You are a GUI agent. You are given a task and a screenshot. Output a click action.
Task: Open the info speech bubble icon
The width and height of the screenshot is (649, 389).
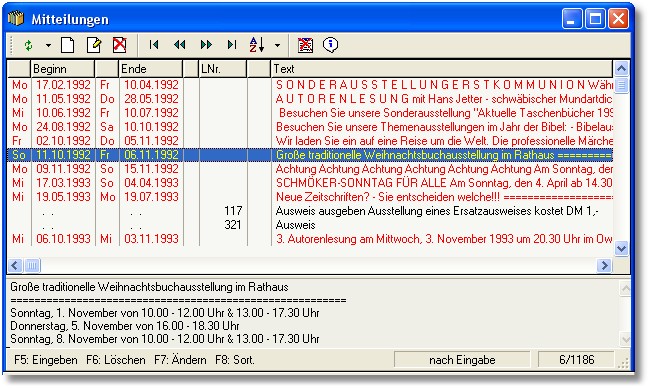pos(330,45)
